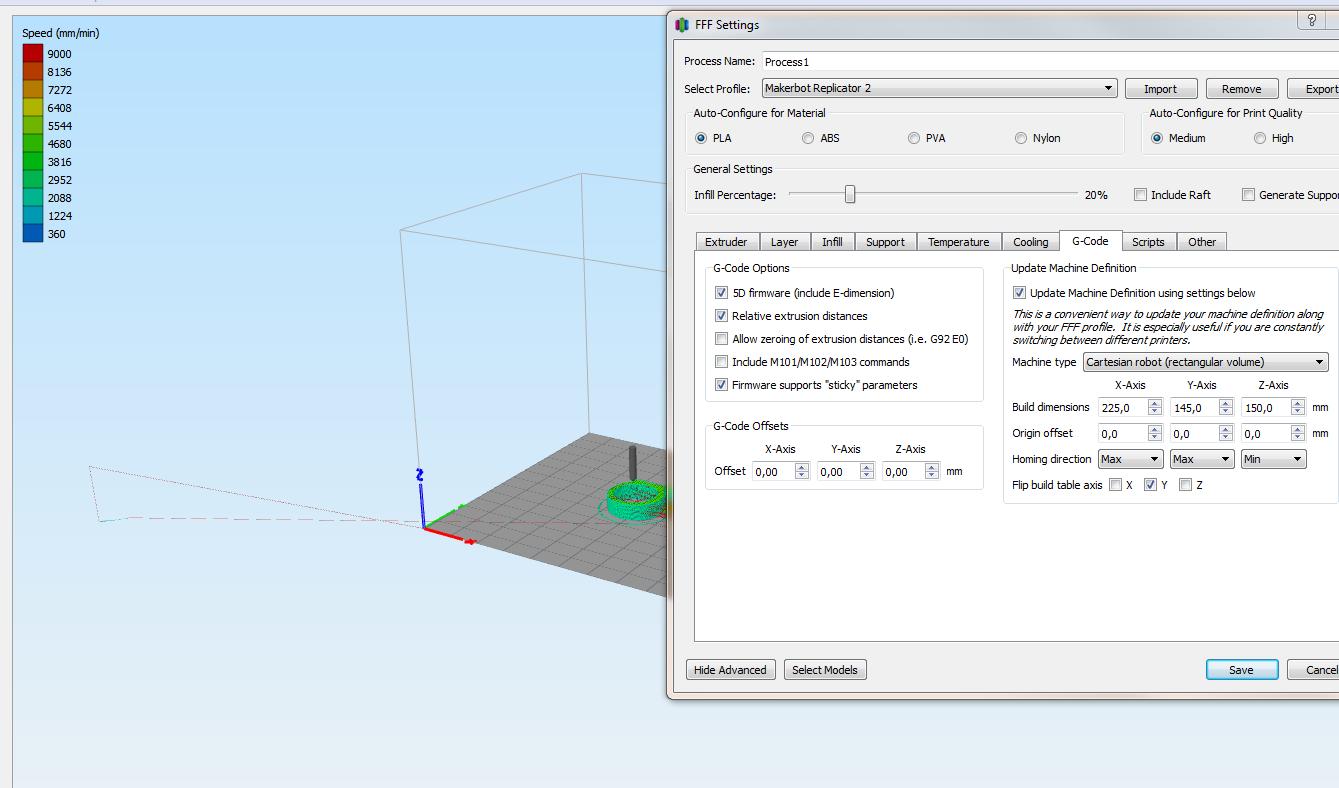Click the red 9000 speed legend swatch

point(33,54)
